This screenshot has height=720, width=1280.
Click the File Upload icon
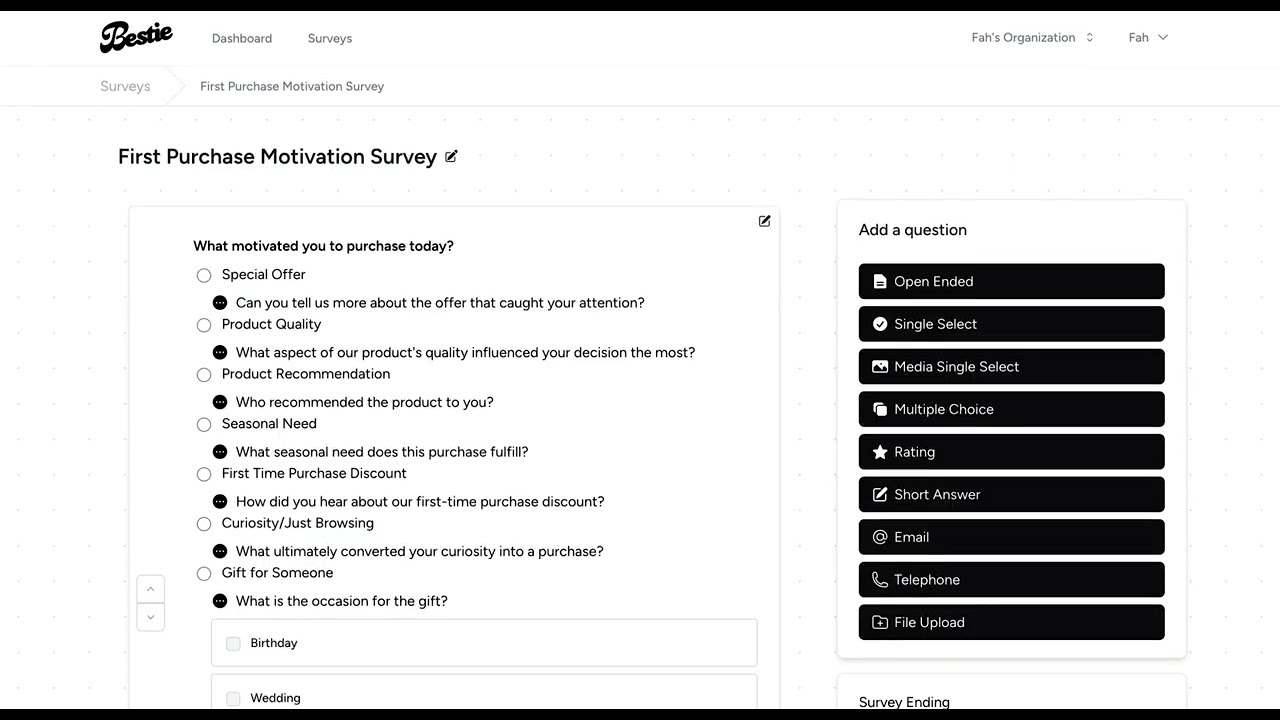(880, 622)
